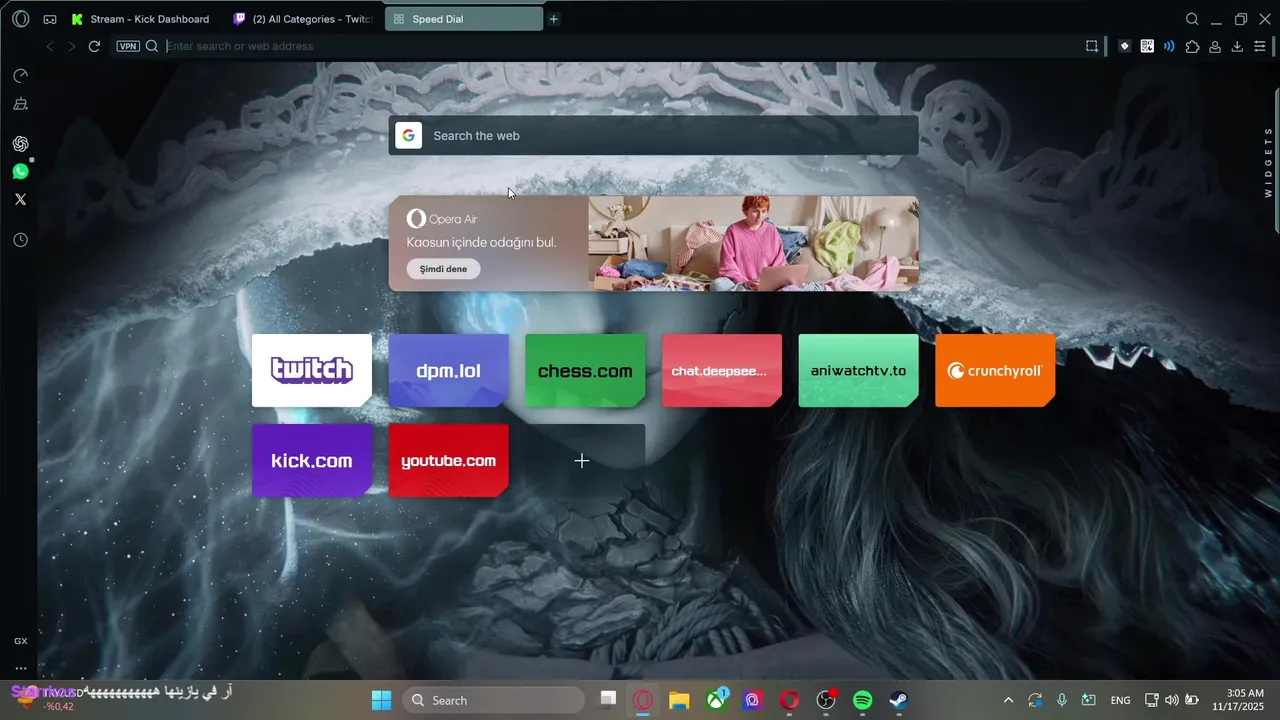Viewport: 1280px width, 720px height.
Task: Open GX Control speedometer in sidebar
Action: 20,76
